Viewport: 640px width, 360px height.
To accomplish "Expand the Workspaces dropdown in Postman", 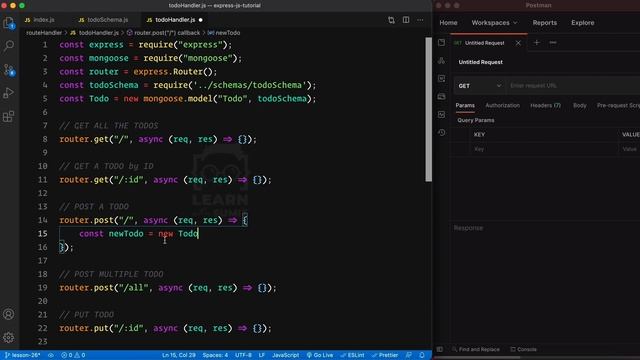I will pyautogui.click(x=494, y=23).
